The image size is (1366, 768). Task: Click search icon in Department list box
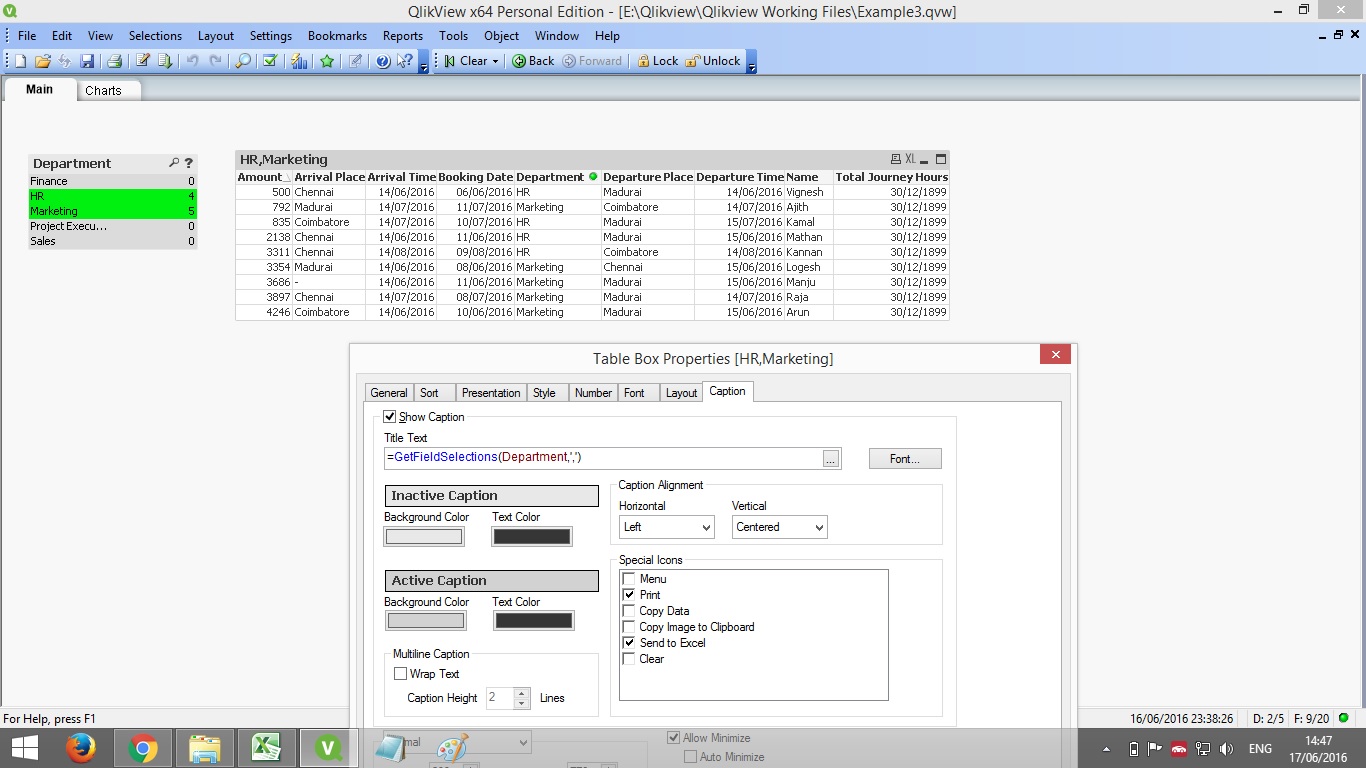(174, 163)
